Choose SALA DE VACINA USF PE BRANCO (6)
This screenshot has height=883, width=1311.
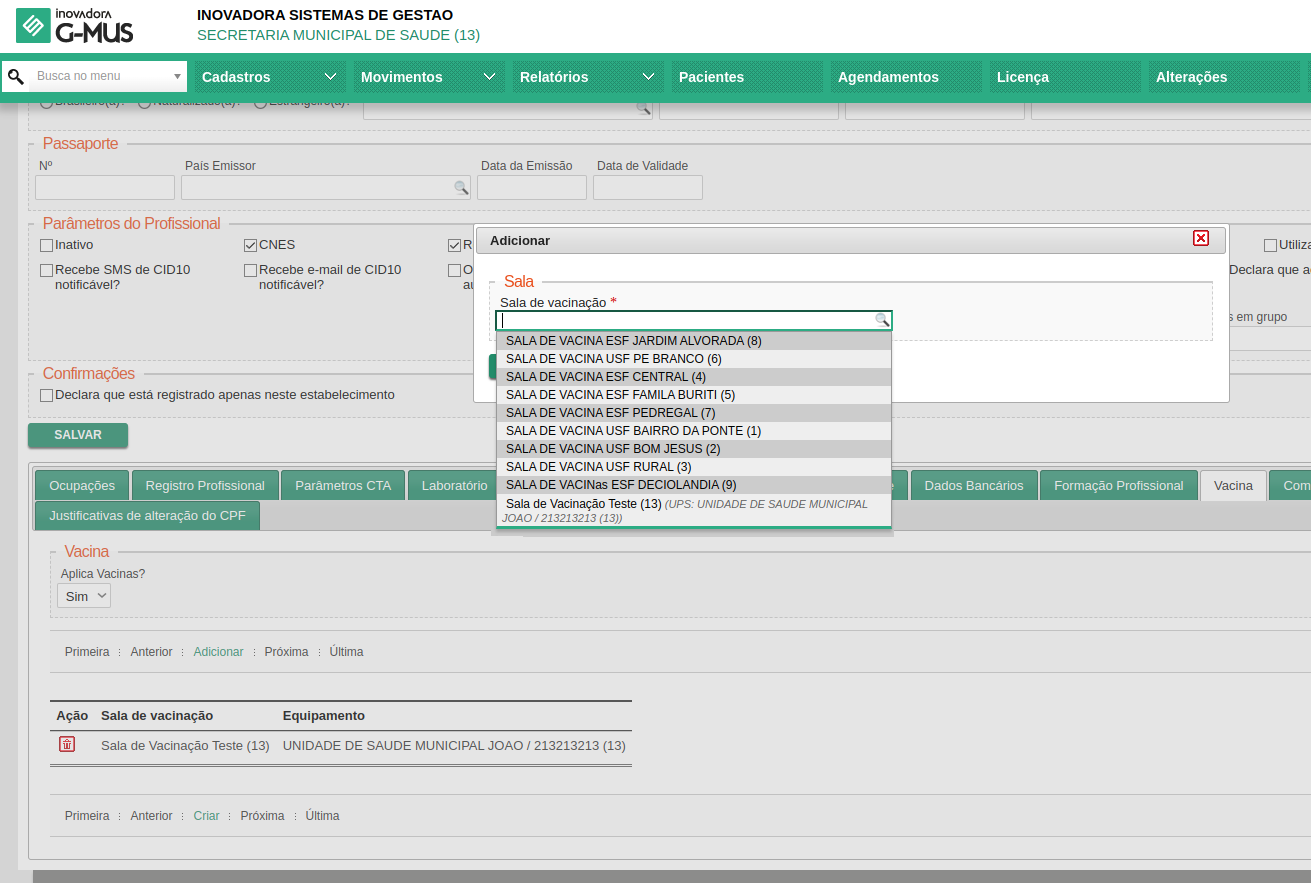[x=694, y=359]
